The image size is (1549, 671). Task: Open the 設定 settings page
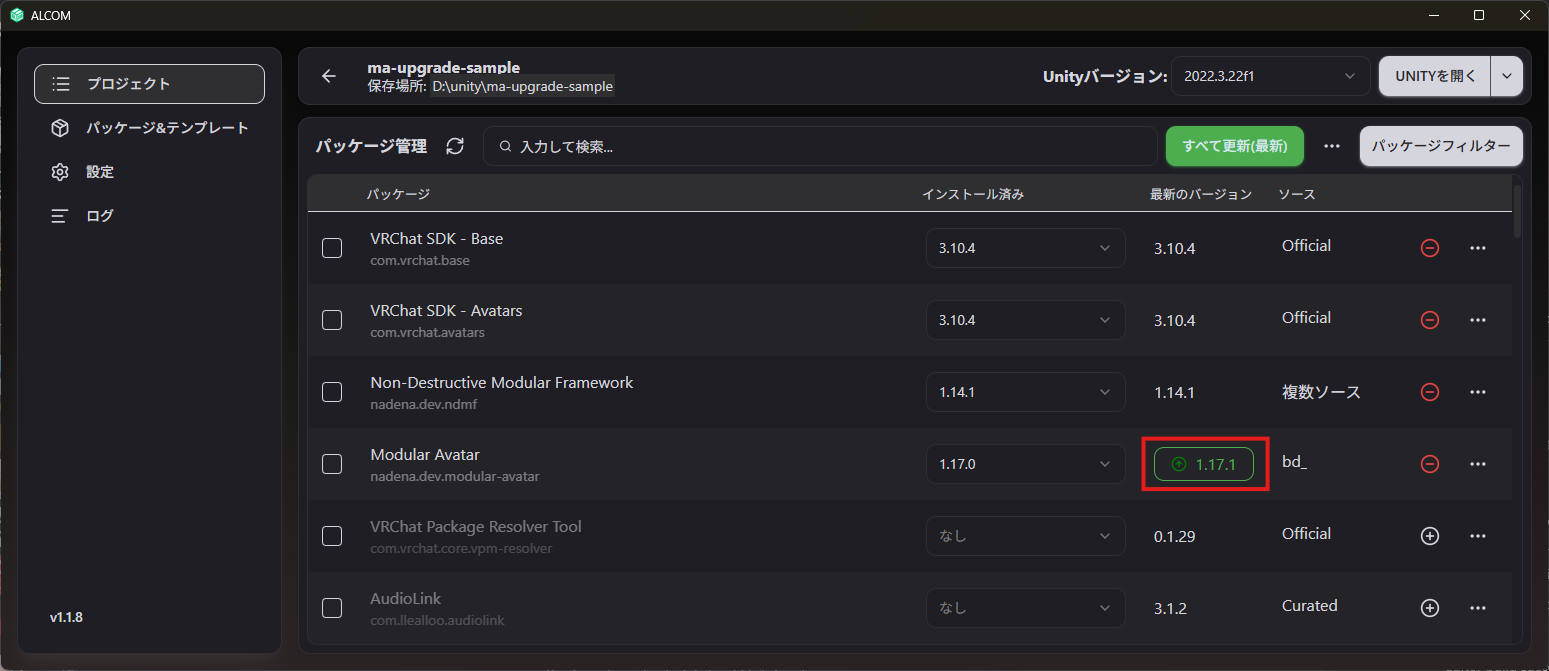(149, 172)
